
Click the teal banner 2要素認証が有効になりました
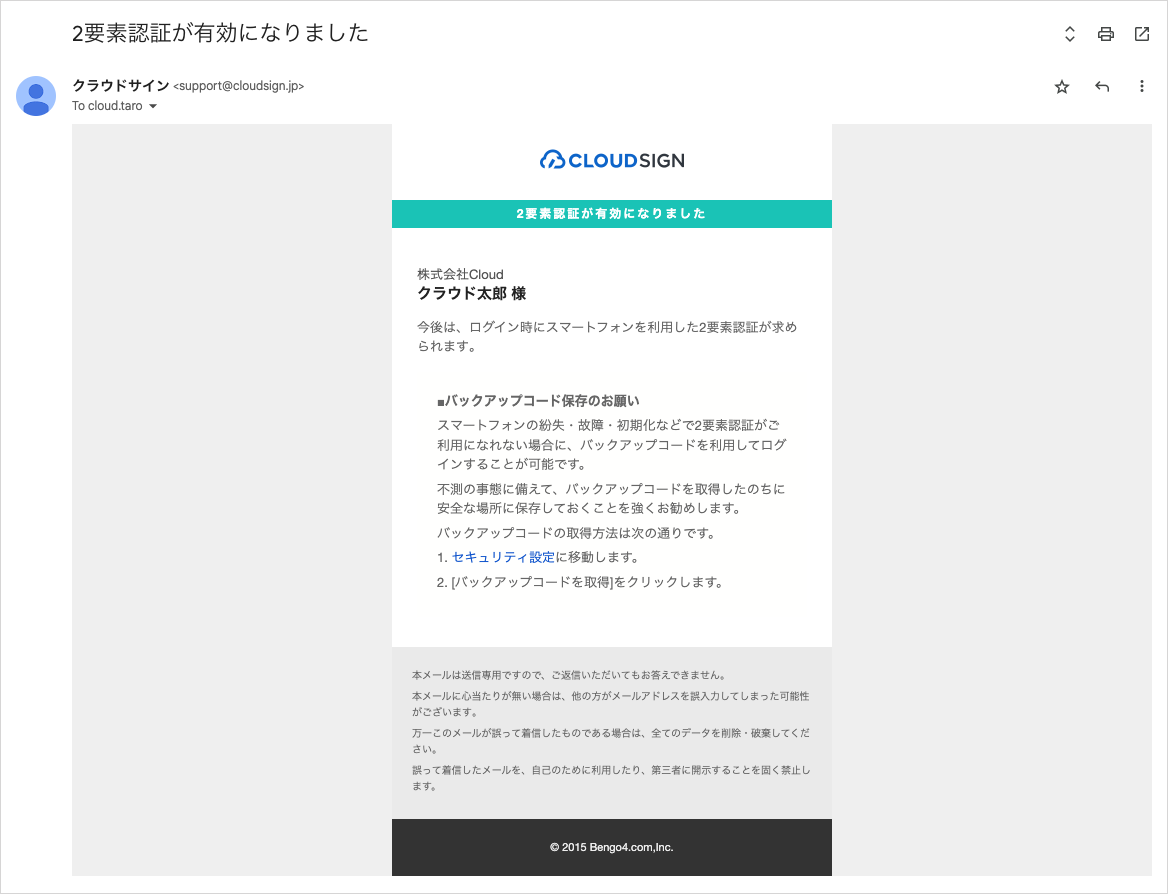coord(612,214)
